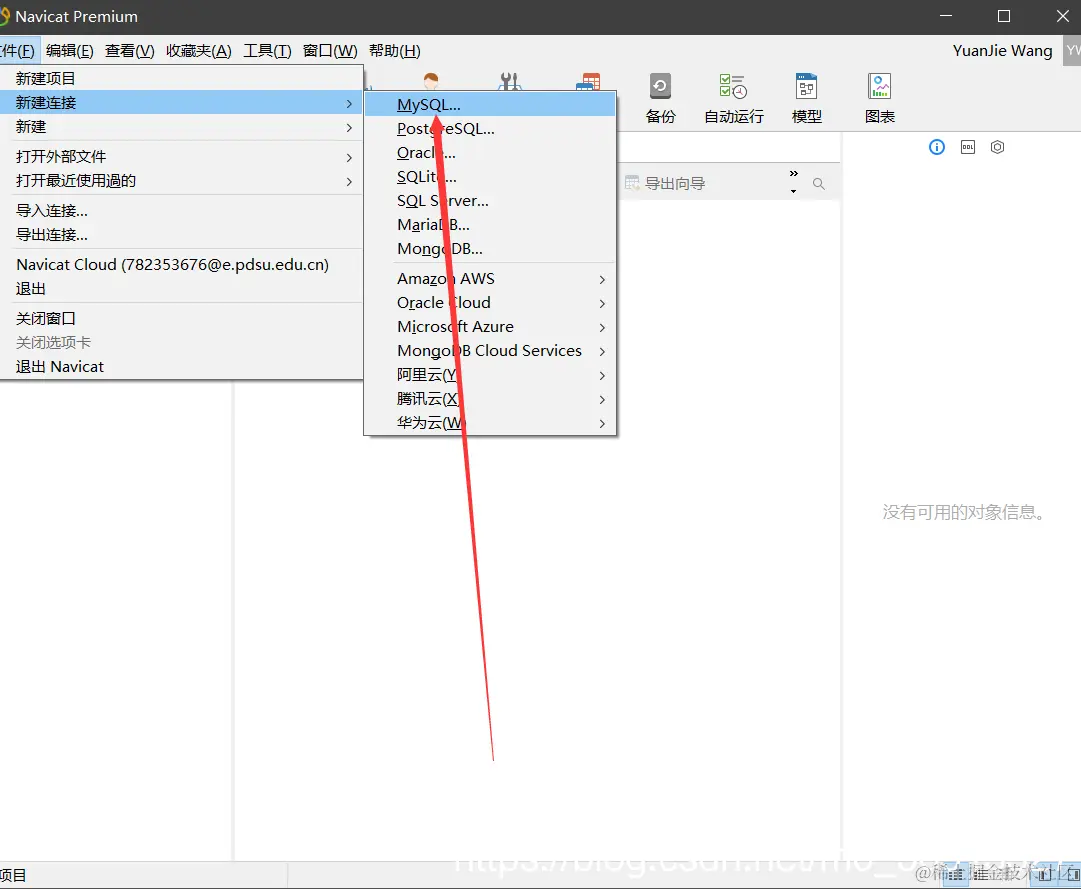Open the 编辑(E) menu
The height and width of the screenshot is (889, 1081).
point(70,51)
